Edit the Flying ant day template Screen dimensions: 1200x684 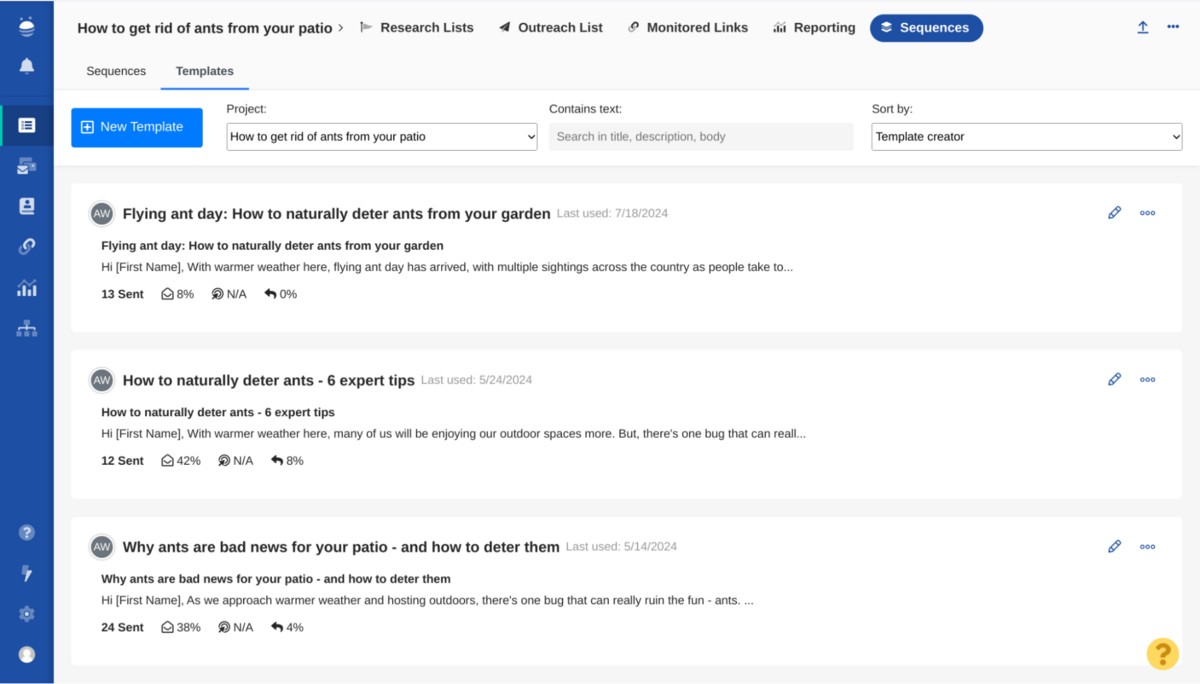click(1114, 213)
